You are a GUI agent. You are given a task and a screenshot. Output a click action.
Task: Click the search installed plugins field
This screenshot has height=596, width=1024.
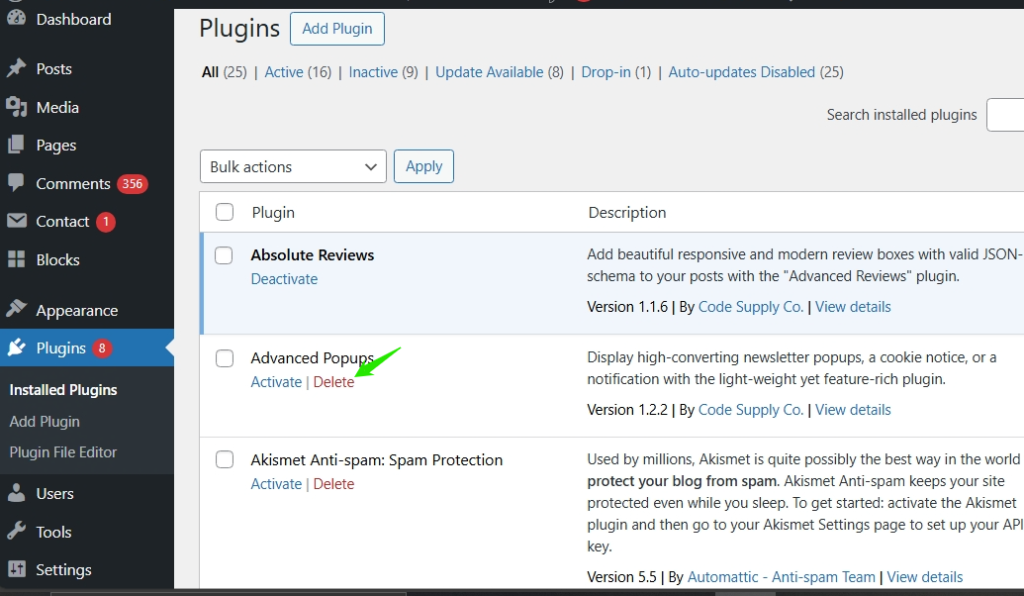pos(1005,115)
